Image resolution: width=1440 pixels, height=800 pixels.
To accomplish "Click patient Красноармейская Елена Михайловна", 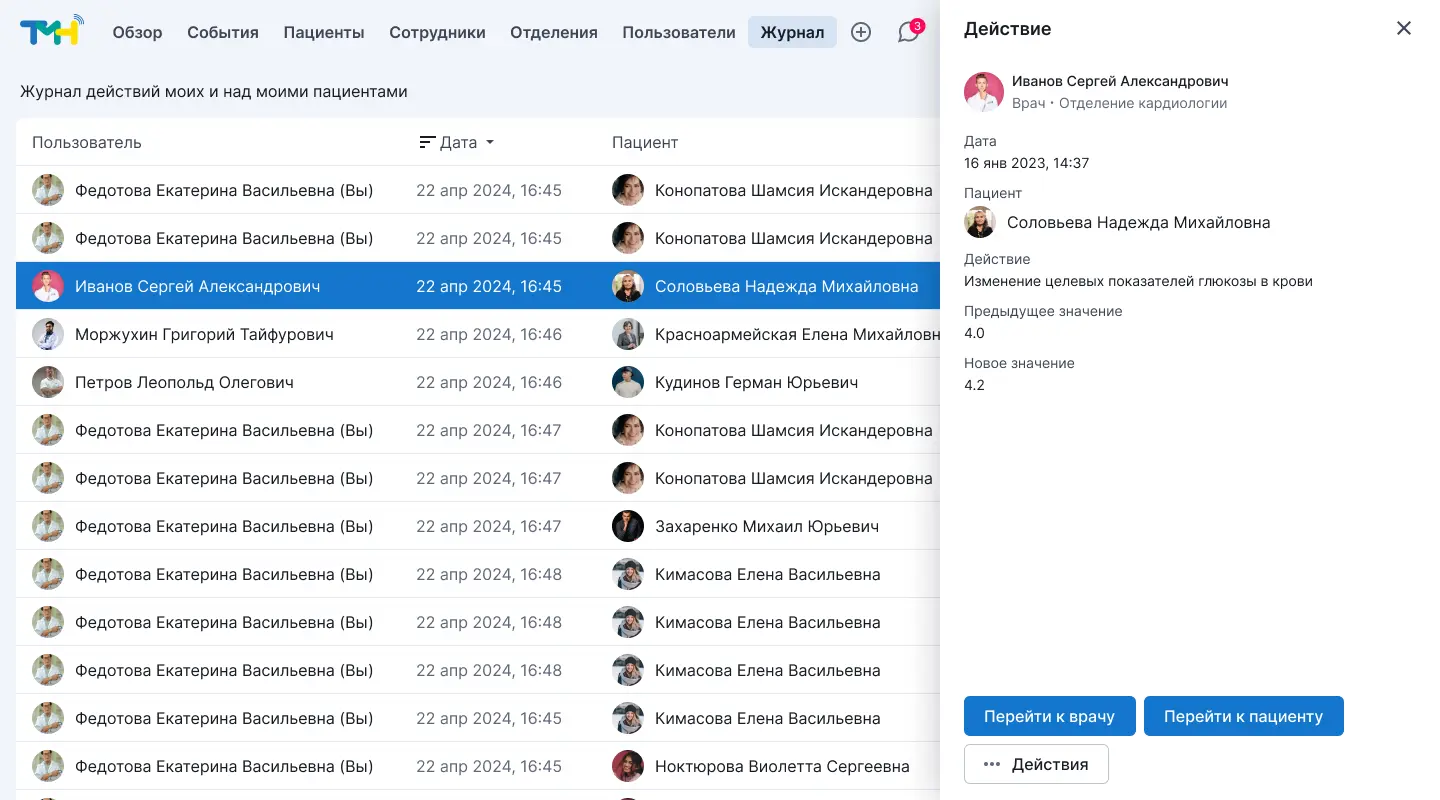I will tap(797, 334).
